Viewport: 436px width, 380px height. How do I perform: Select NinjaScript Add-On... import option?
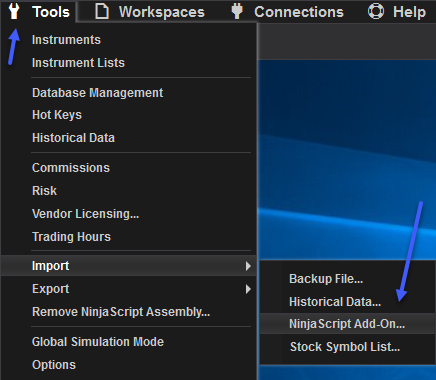tap(347, 324)
